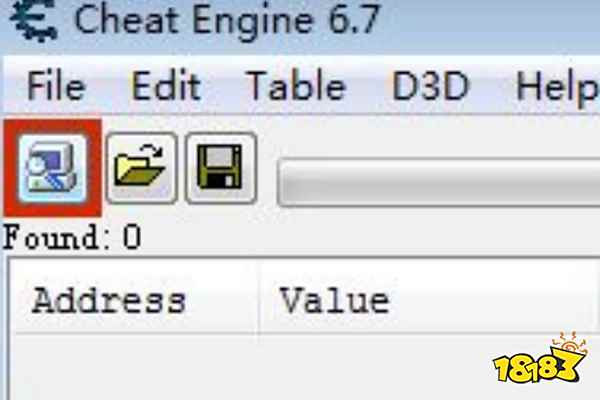Screen dimensions: 600x400
Task: Click the Found: 0 label
Action: tap(72, 237)
